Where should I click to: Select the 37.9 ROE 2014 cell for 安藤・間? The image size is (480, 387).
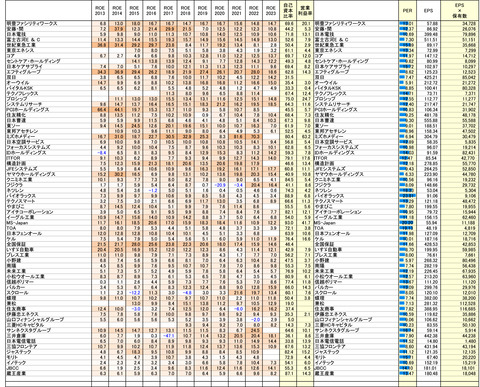point(117,29)
